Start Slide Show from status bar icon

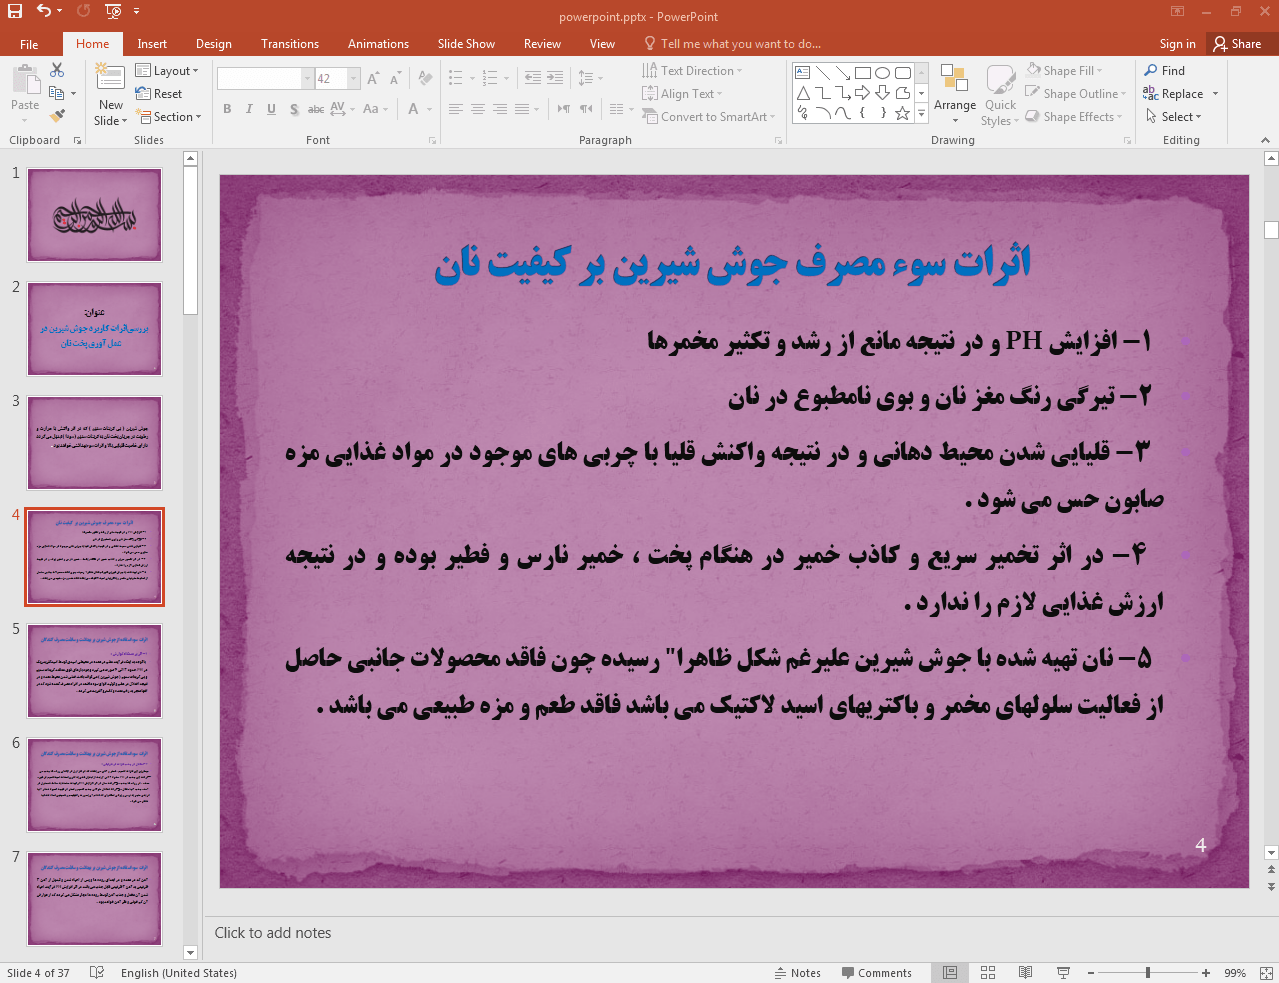pos(1063,973)
